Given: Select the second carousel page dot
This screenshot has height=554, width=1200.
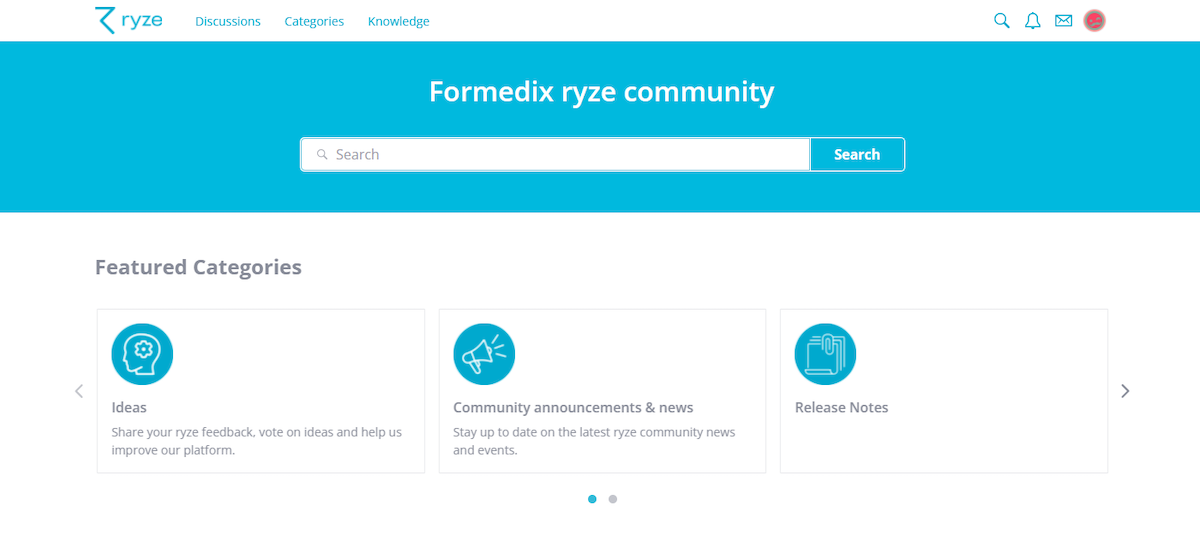Looking at the screenshot, I should tap(613, 499).
